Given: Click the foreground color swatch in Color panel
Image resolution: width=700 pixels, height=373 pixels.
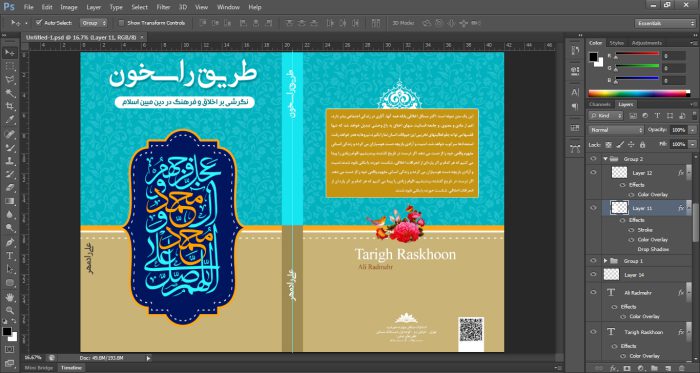Looking at the screenshot, I should coord(593,57).
